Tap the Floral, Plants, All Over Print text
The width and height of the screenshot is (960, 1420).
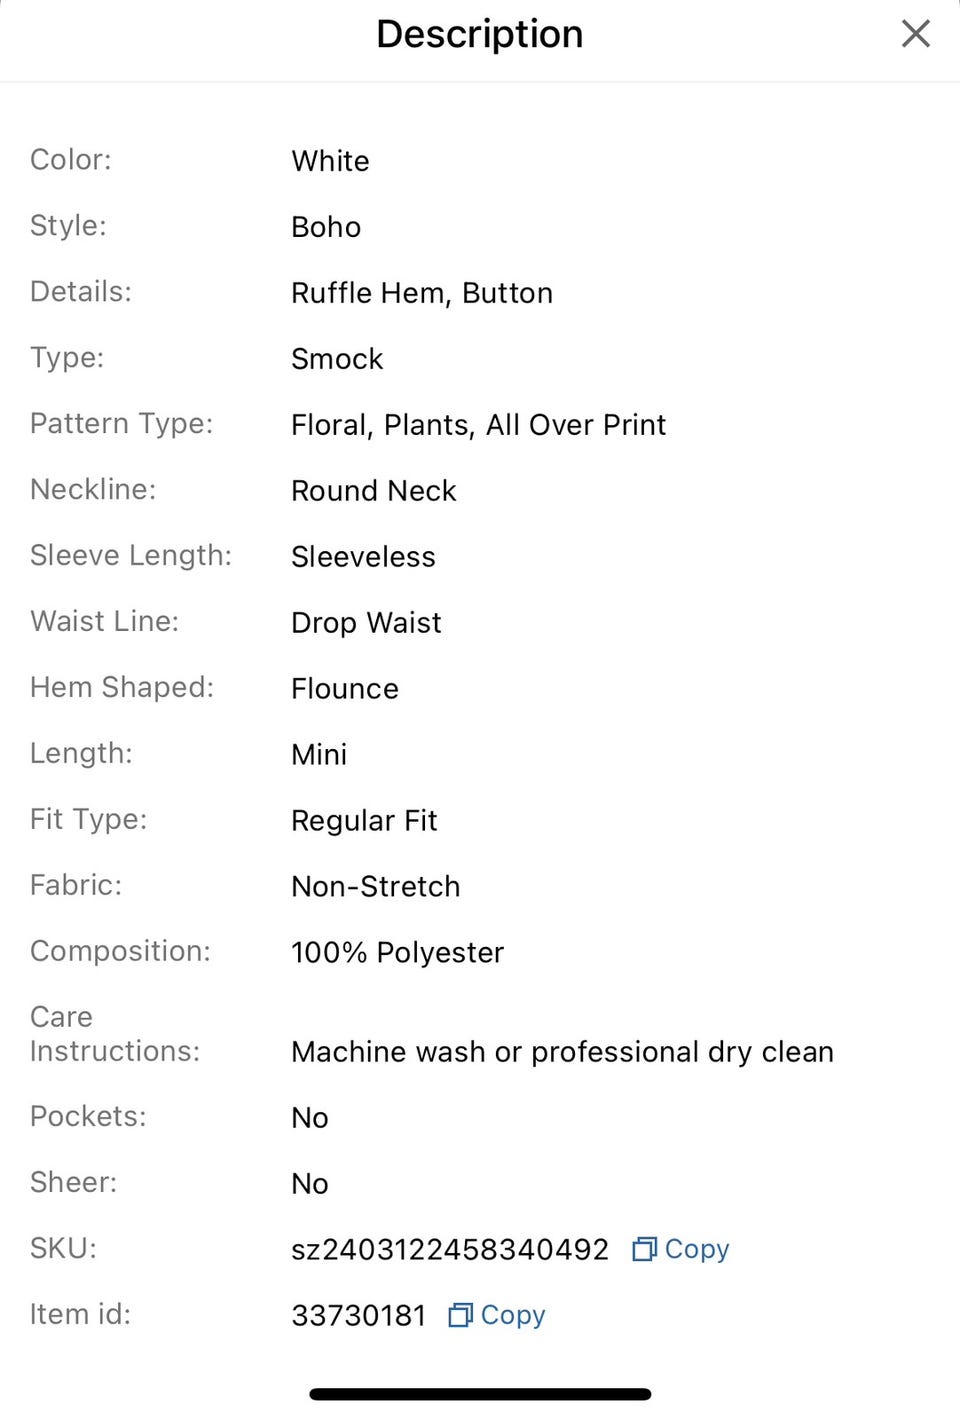(478, 425)
